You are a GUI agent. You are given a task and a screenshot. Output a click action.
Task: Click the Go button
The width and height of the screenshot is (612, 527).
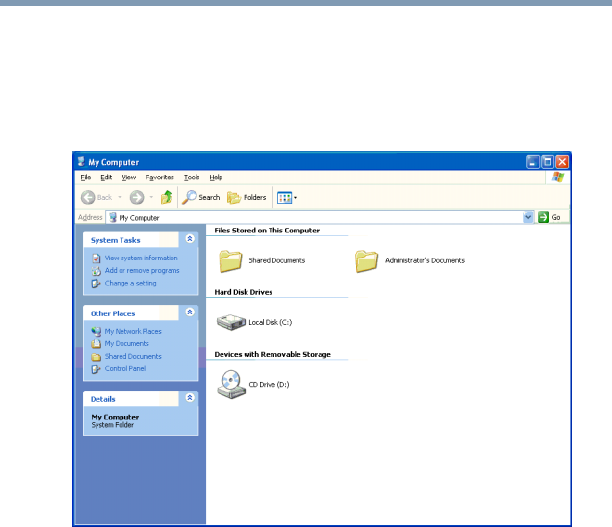[x=550, y=217]
